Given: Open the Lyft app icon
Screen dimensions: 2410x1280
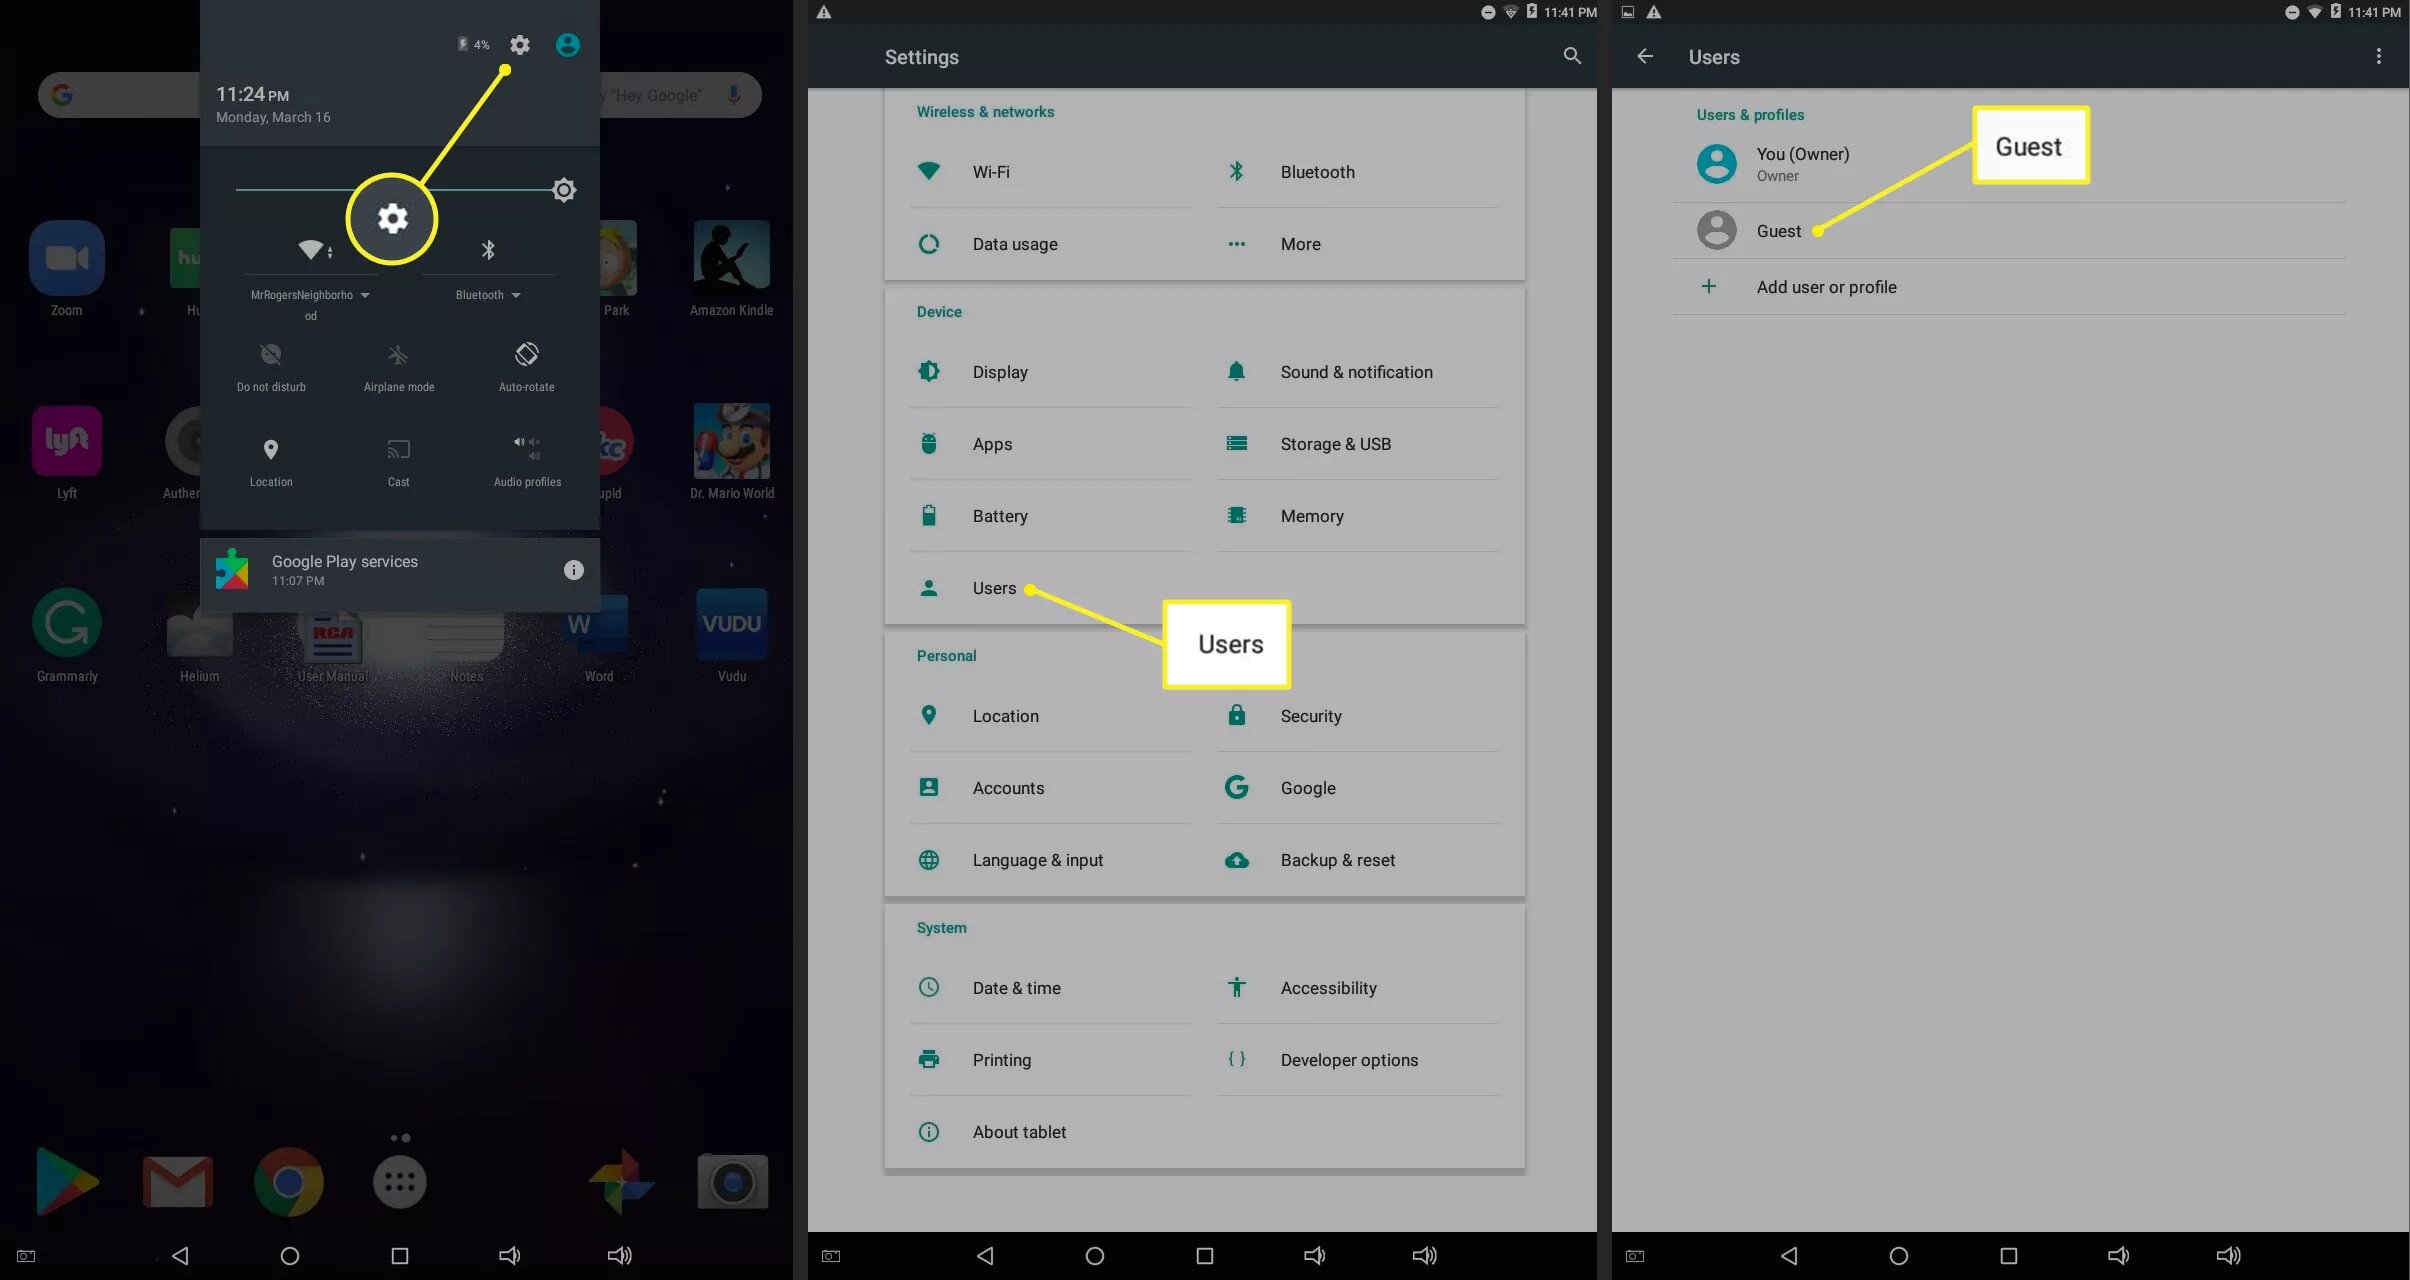Looking at the screenshot, I should tap(66, 441).
